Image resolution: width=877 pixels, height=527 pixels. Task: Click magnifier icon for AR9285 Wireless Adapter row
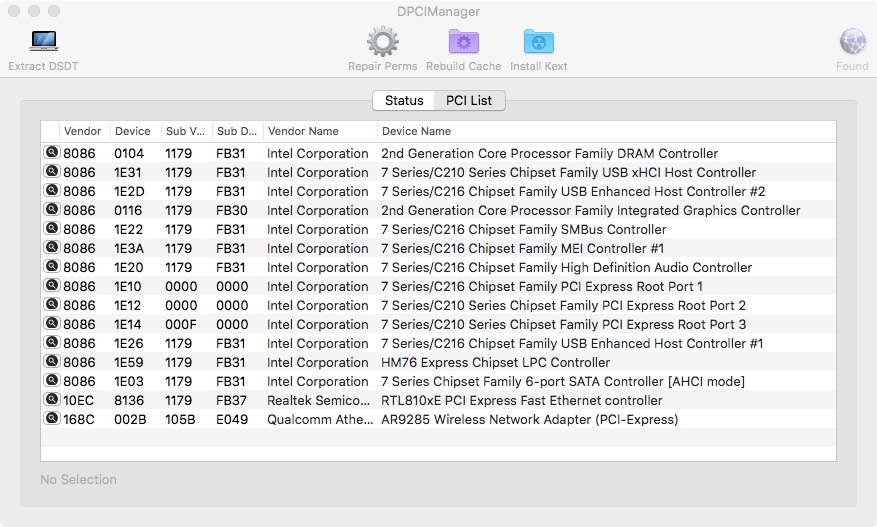pos(51,418)
